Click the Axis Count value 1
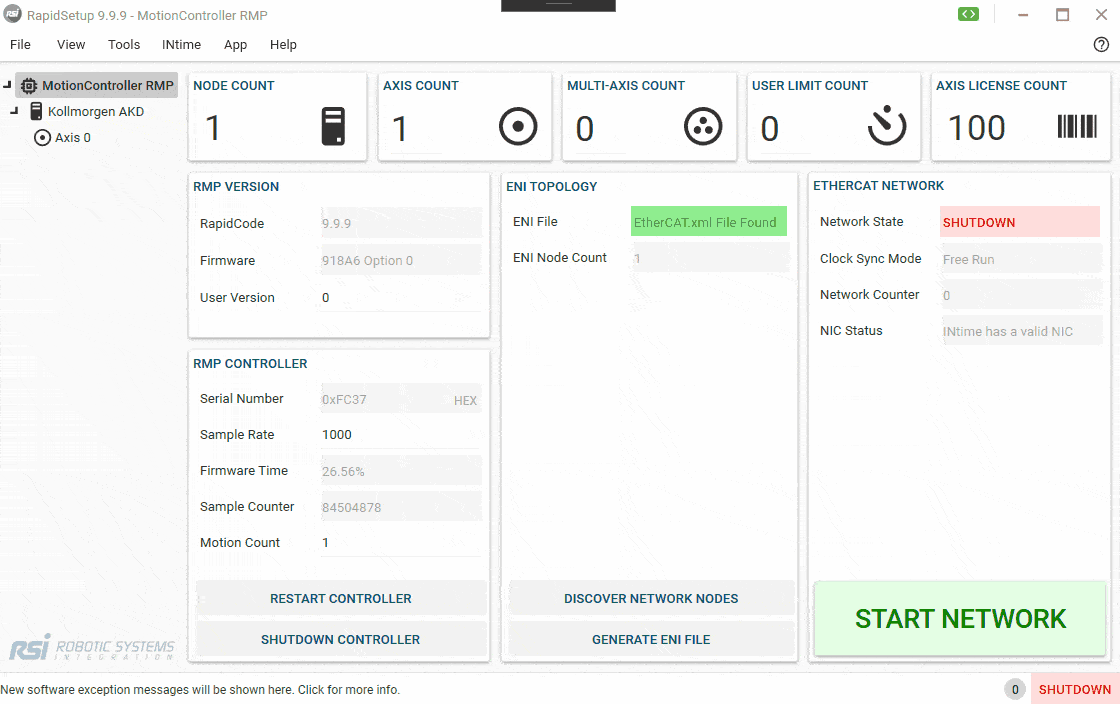The height and width of the screenshot is (704, 1120). [399, 129]
